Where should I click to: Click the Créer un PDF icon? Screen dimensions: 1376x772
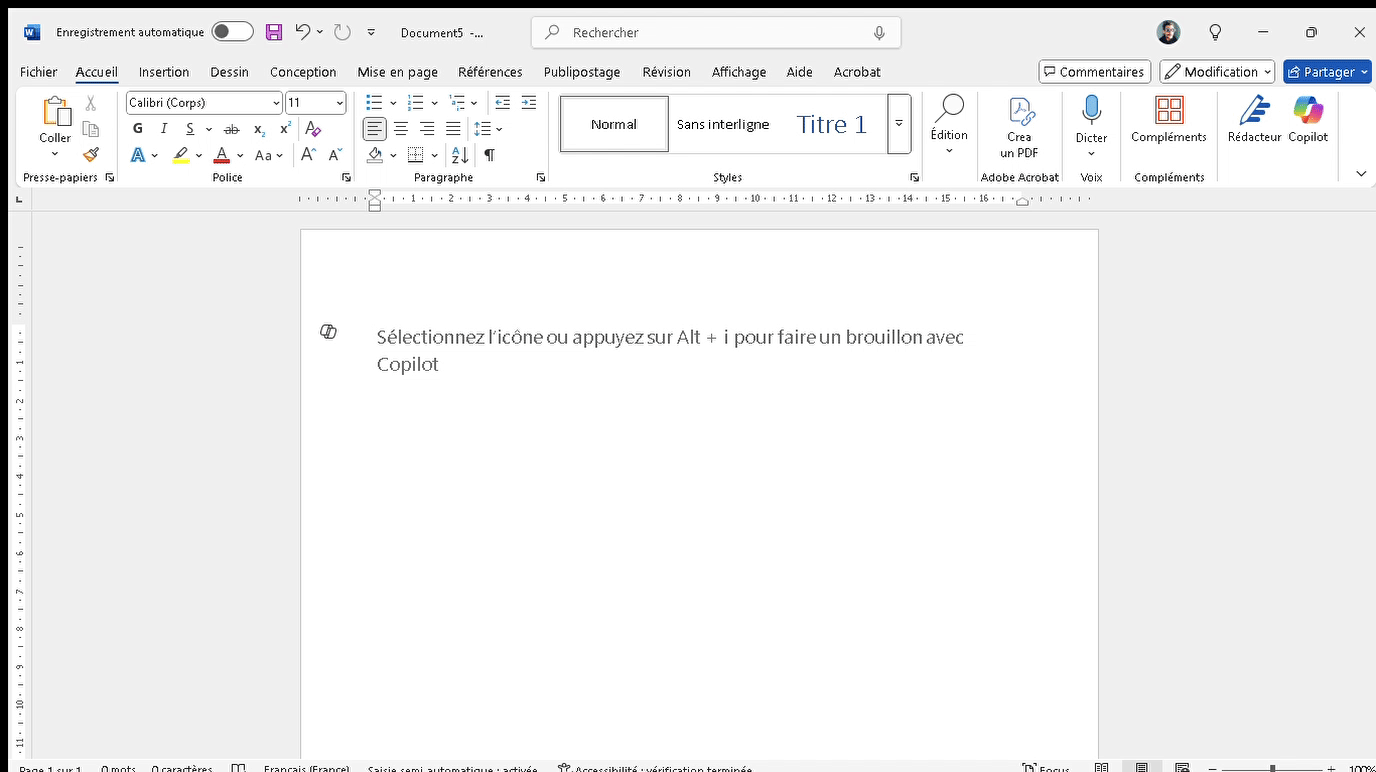[1019, 111]
